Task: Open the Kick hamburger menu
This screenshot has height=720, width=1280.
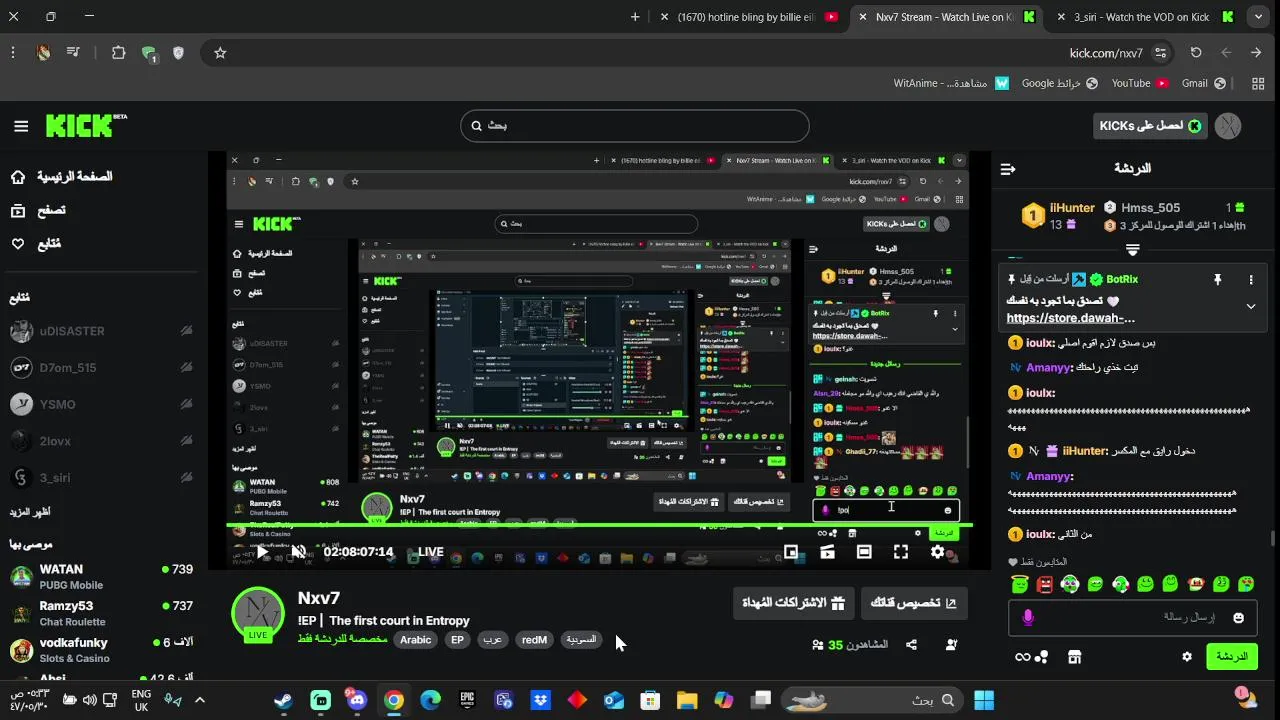Action: (21, 126)
